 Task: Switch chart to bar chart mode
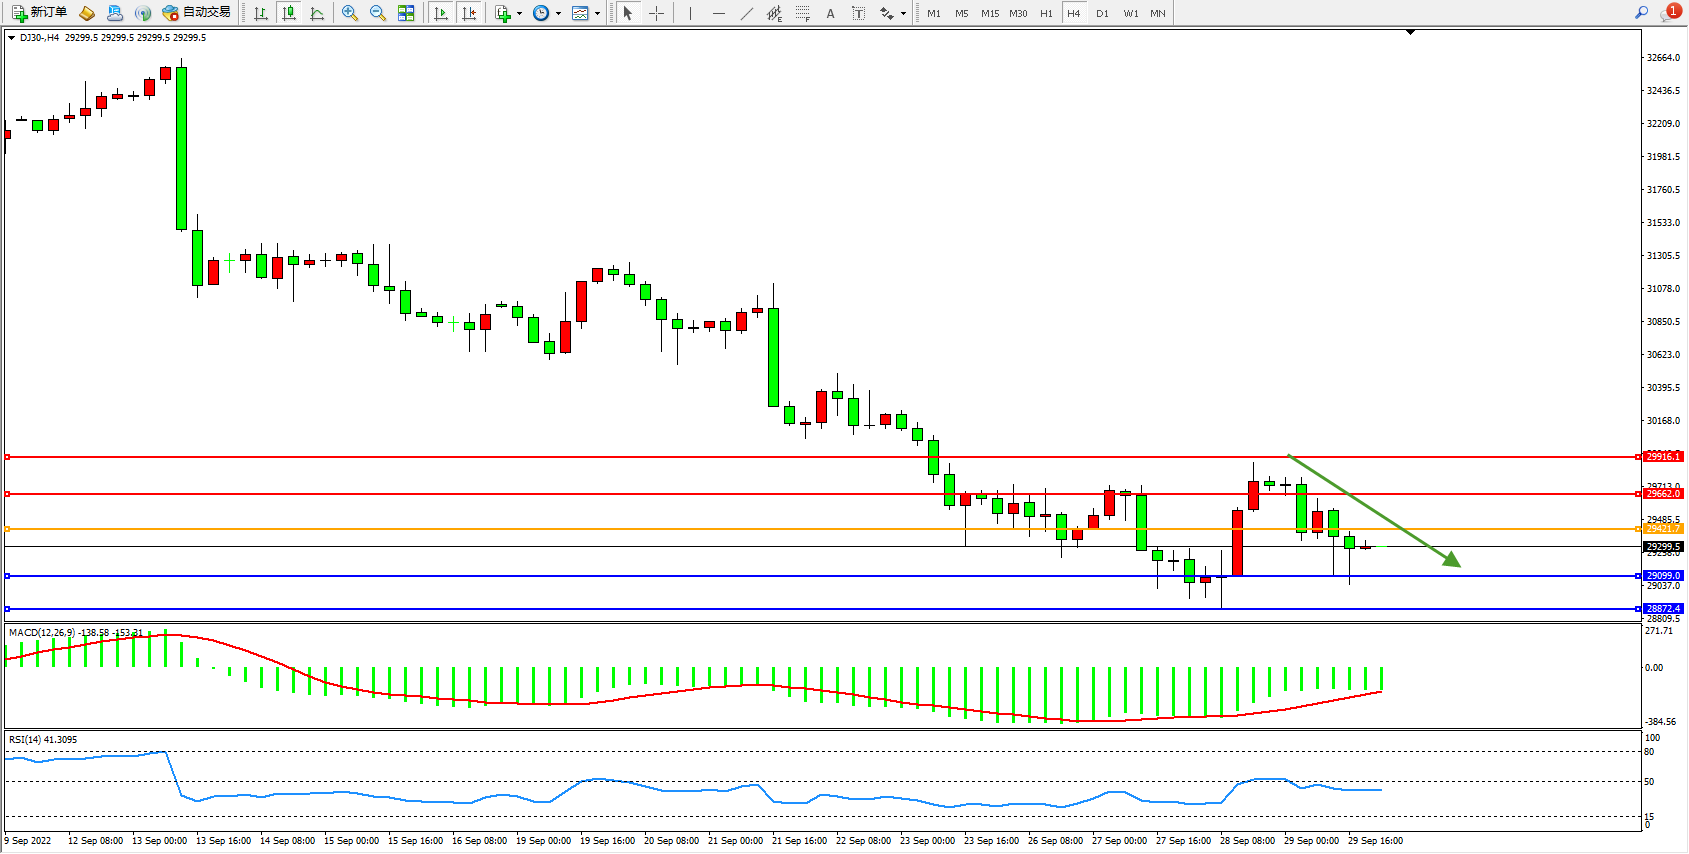[261, 13]
